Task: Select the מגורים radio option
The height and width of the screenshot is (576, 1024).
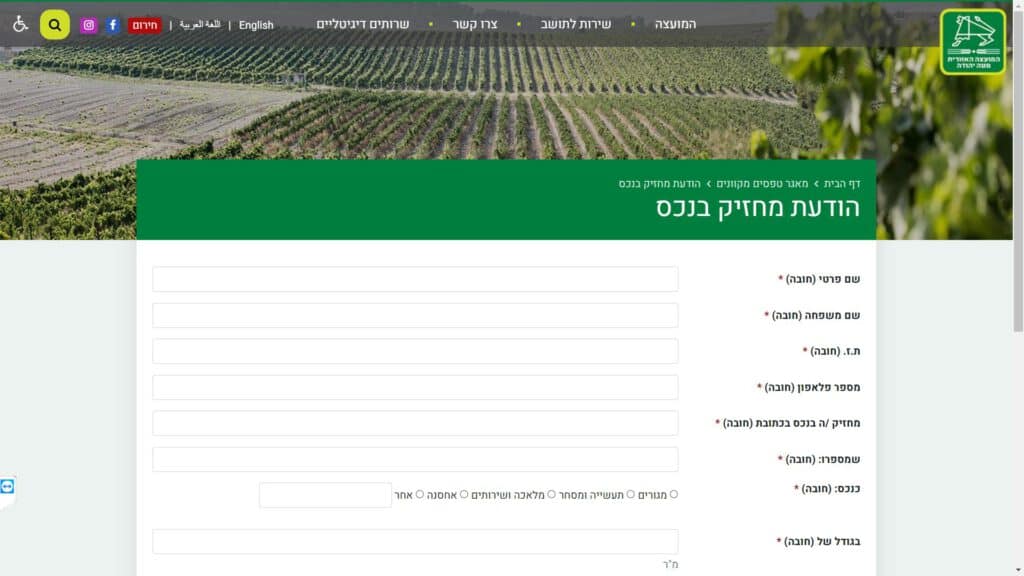Action: pos(673,494)
